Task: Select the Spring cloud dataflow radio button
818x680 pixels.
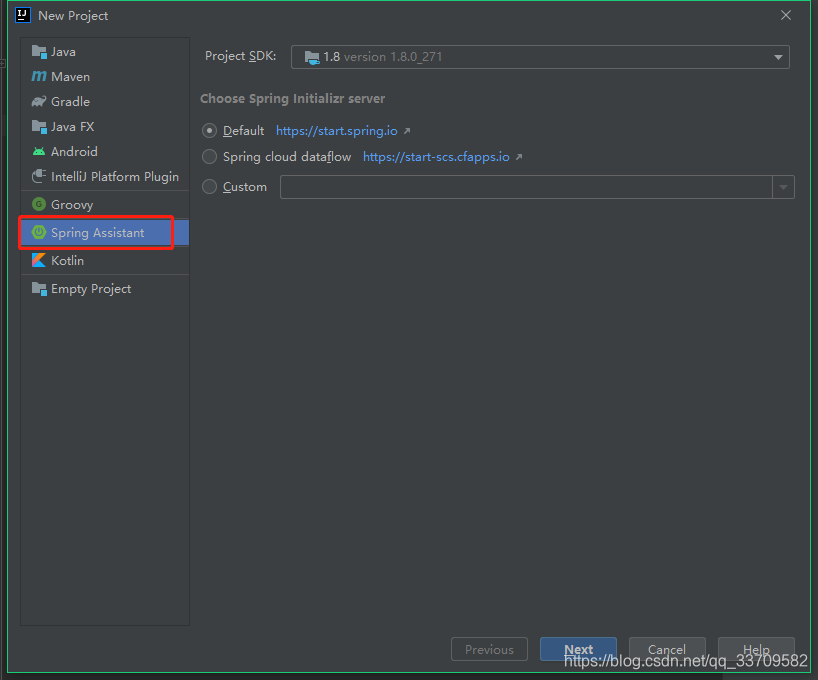Action: click(209, 157)
